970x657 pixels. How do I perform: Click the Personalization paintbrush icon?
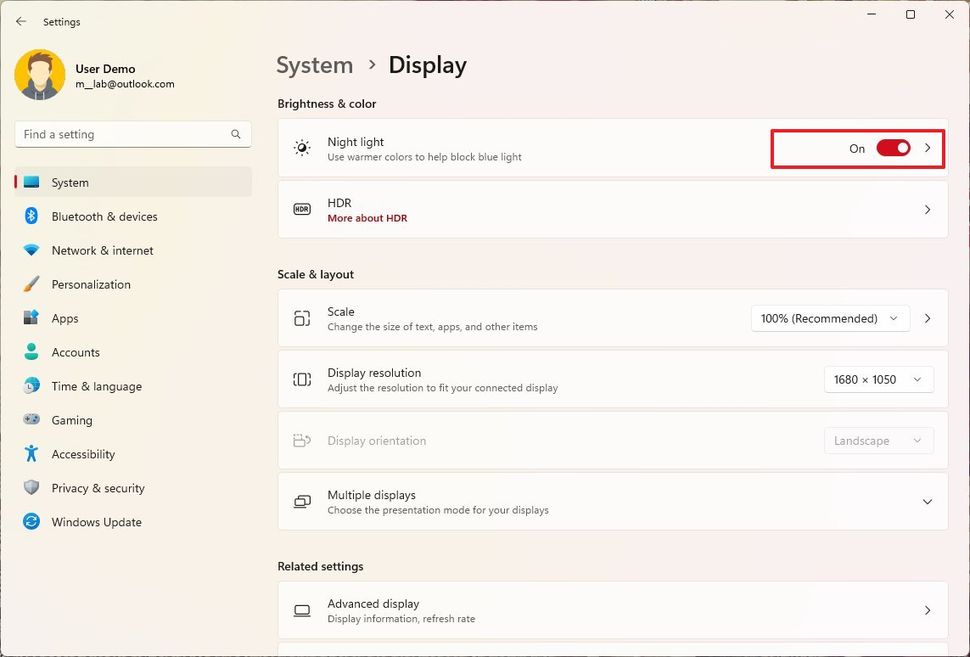coord(31,284)
